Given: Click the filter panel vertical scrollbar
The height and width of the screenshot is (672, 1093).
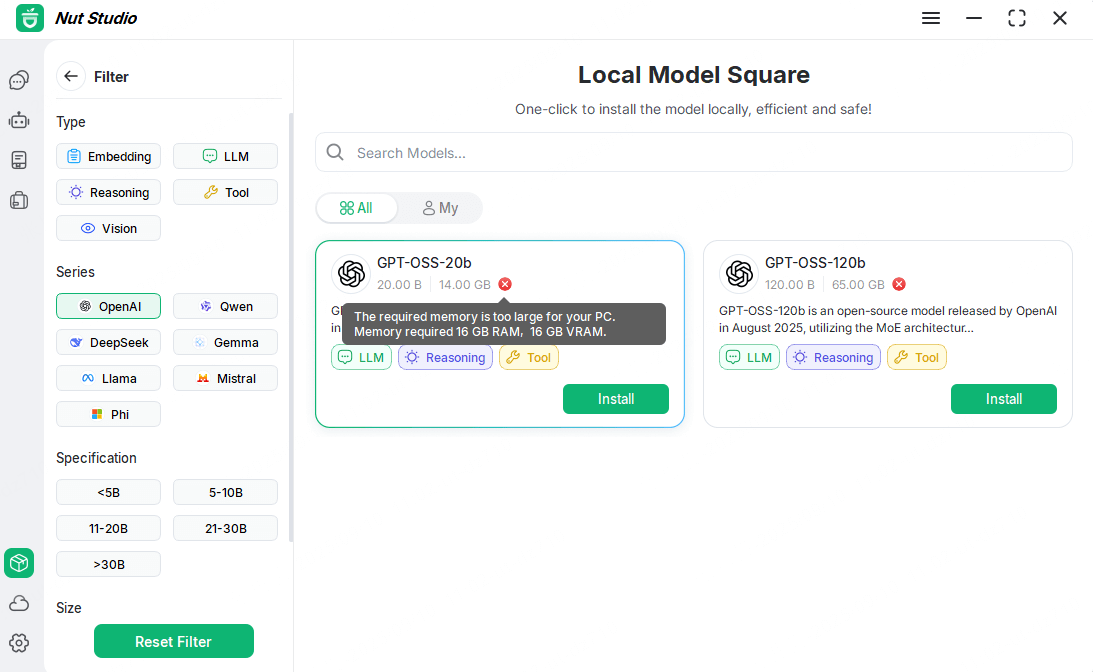Looking at the screenshot, I should (291, 328).
